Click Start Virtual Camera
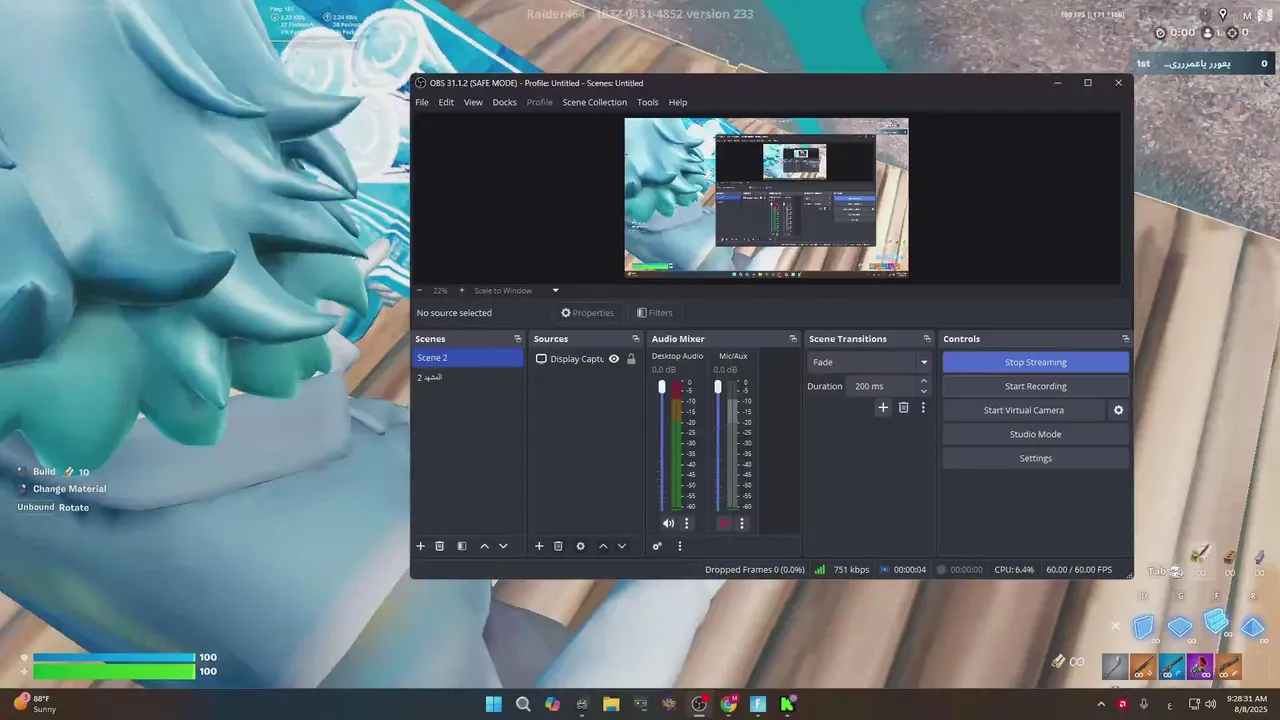Screen dimensions: 1280x720 pos(1024,410)
